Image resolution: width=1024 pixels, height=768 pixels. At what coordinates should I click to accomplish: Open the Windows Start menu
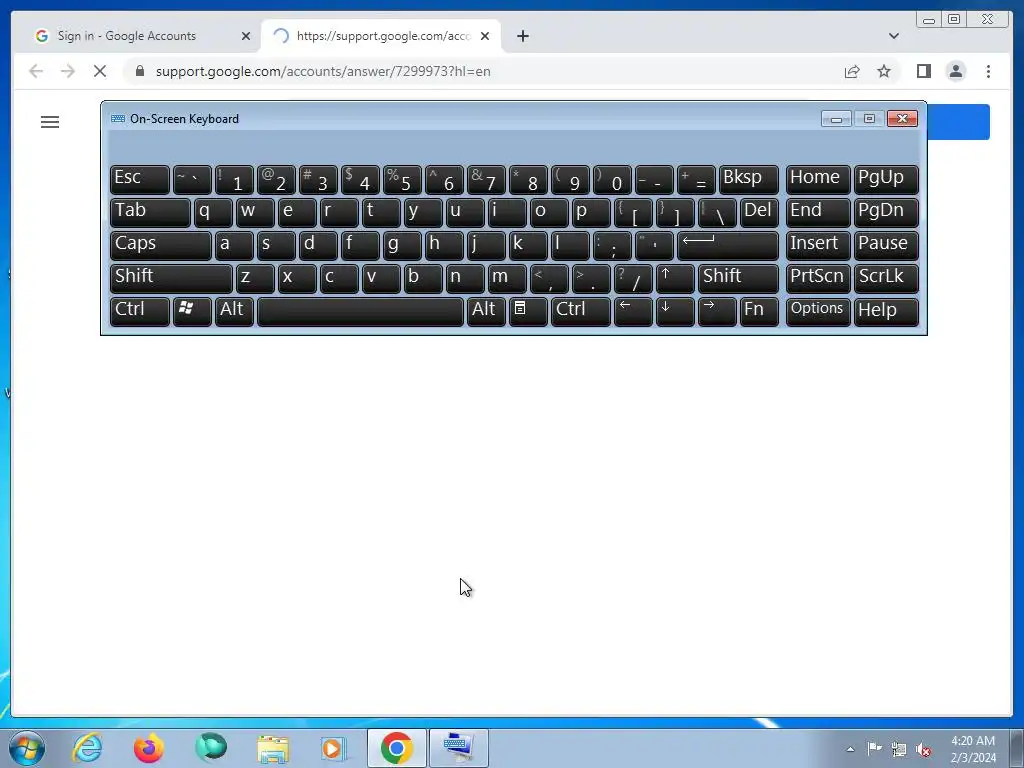tap(27, 748)
